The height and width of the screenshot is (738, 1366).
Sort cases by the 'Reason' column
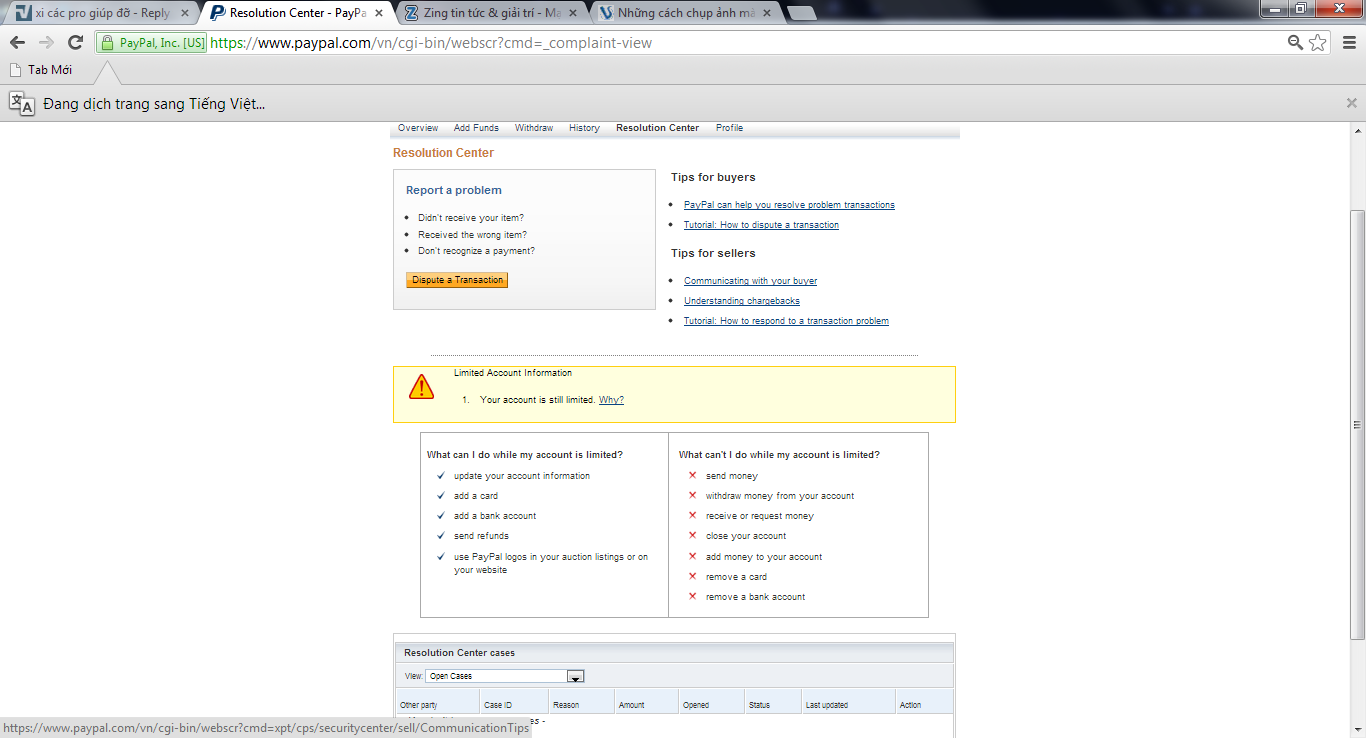pos(566,705)
